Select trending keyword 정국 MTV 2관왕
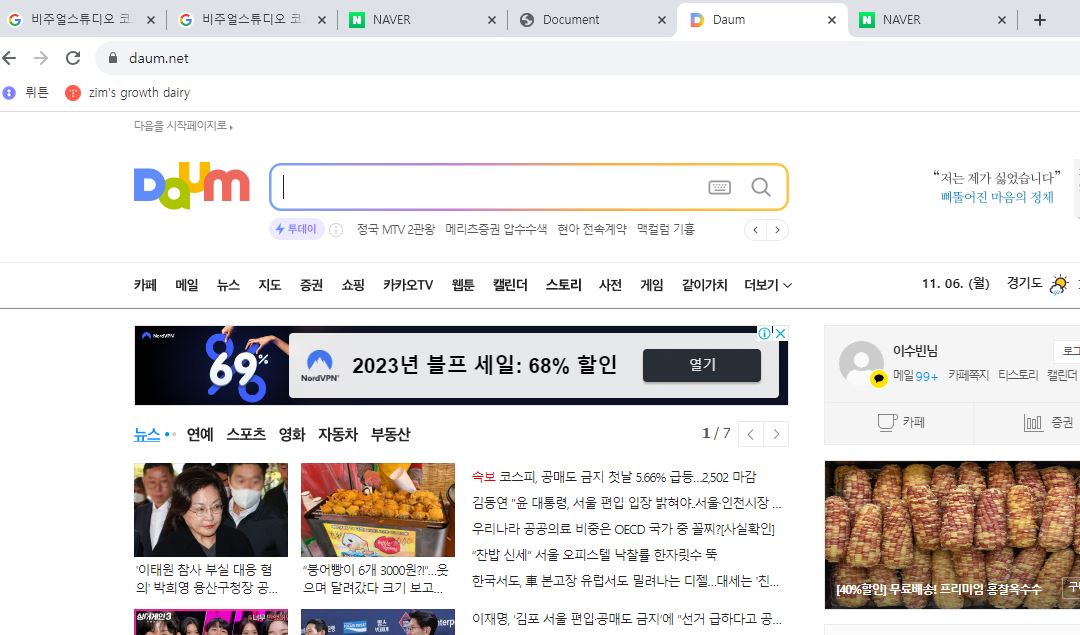Image resolution: width=1080 pixels, height=635 pixels. (395, 229)
